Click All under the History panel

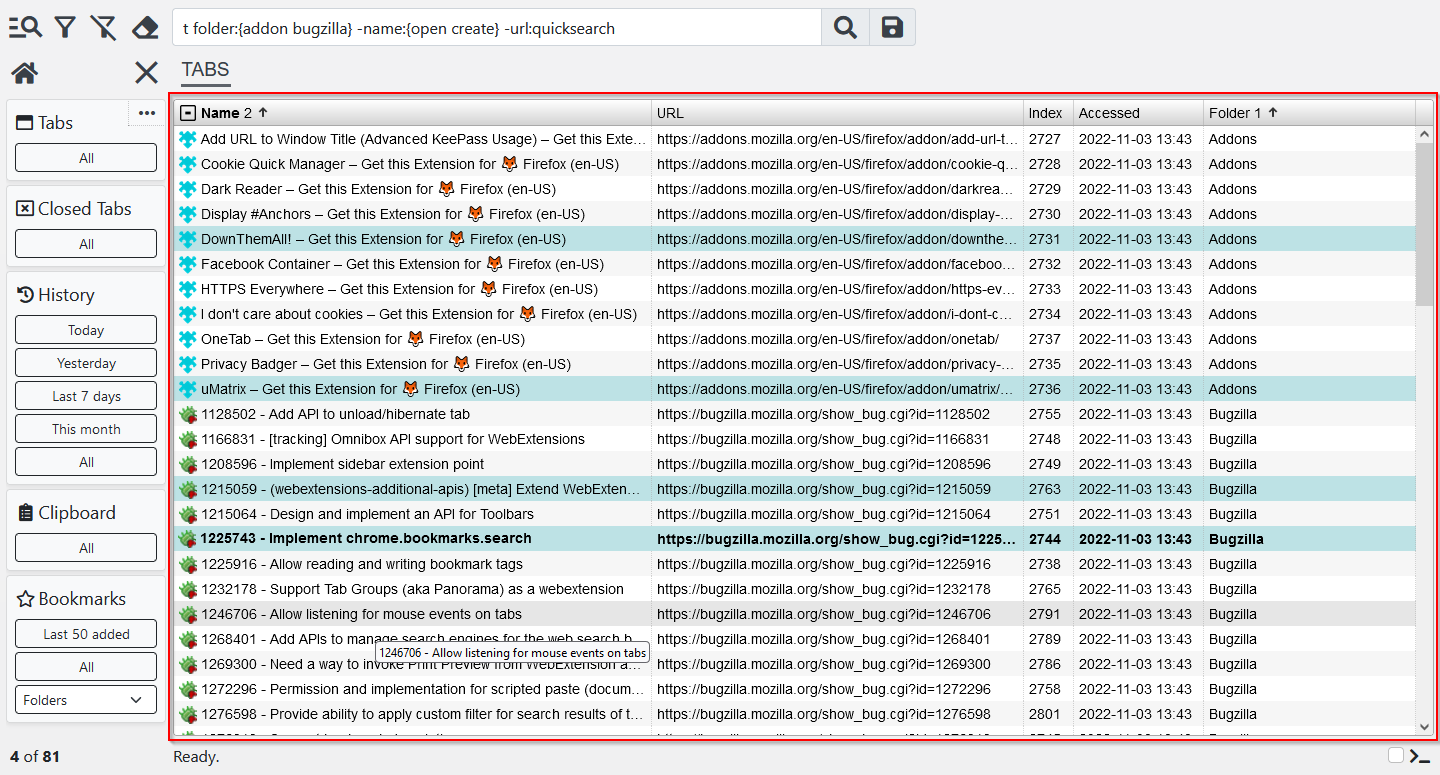tap(86, 462)
